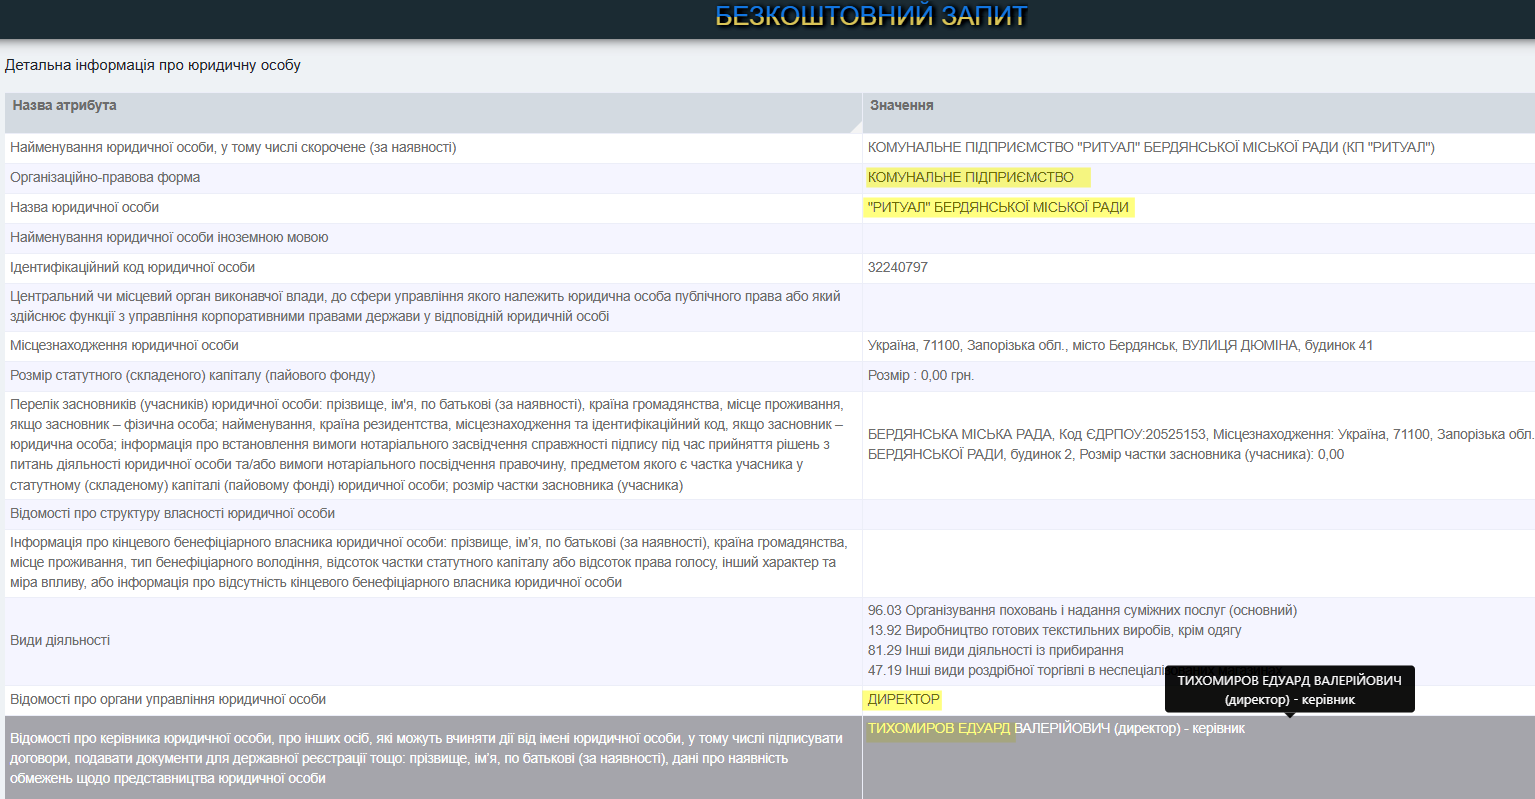Click the black tooltip with director name
1535x799 pixels.
point(1289,689)
